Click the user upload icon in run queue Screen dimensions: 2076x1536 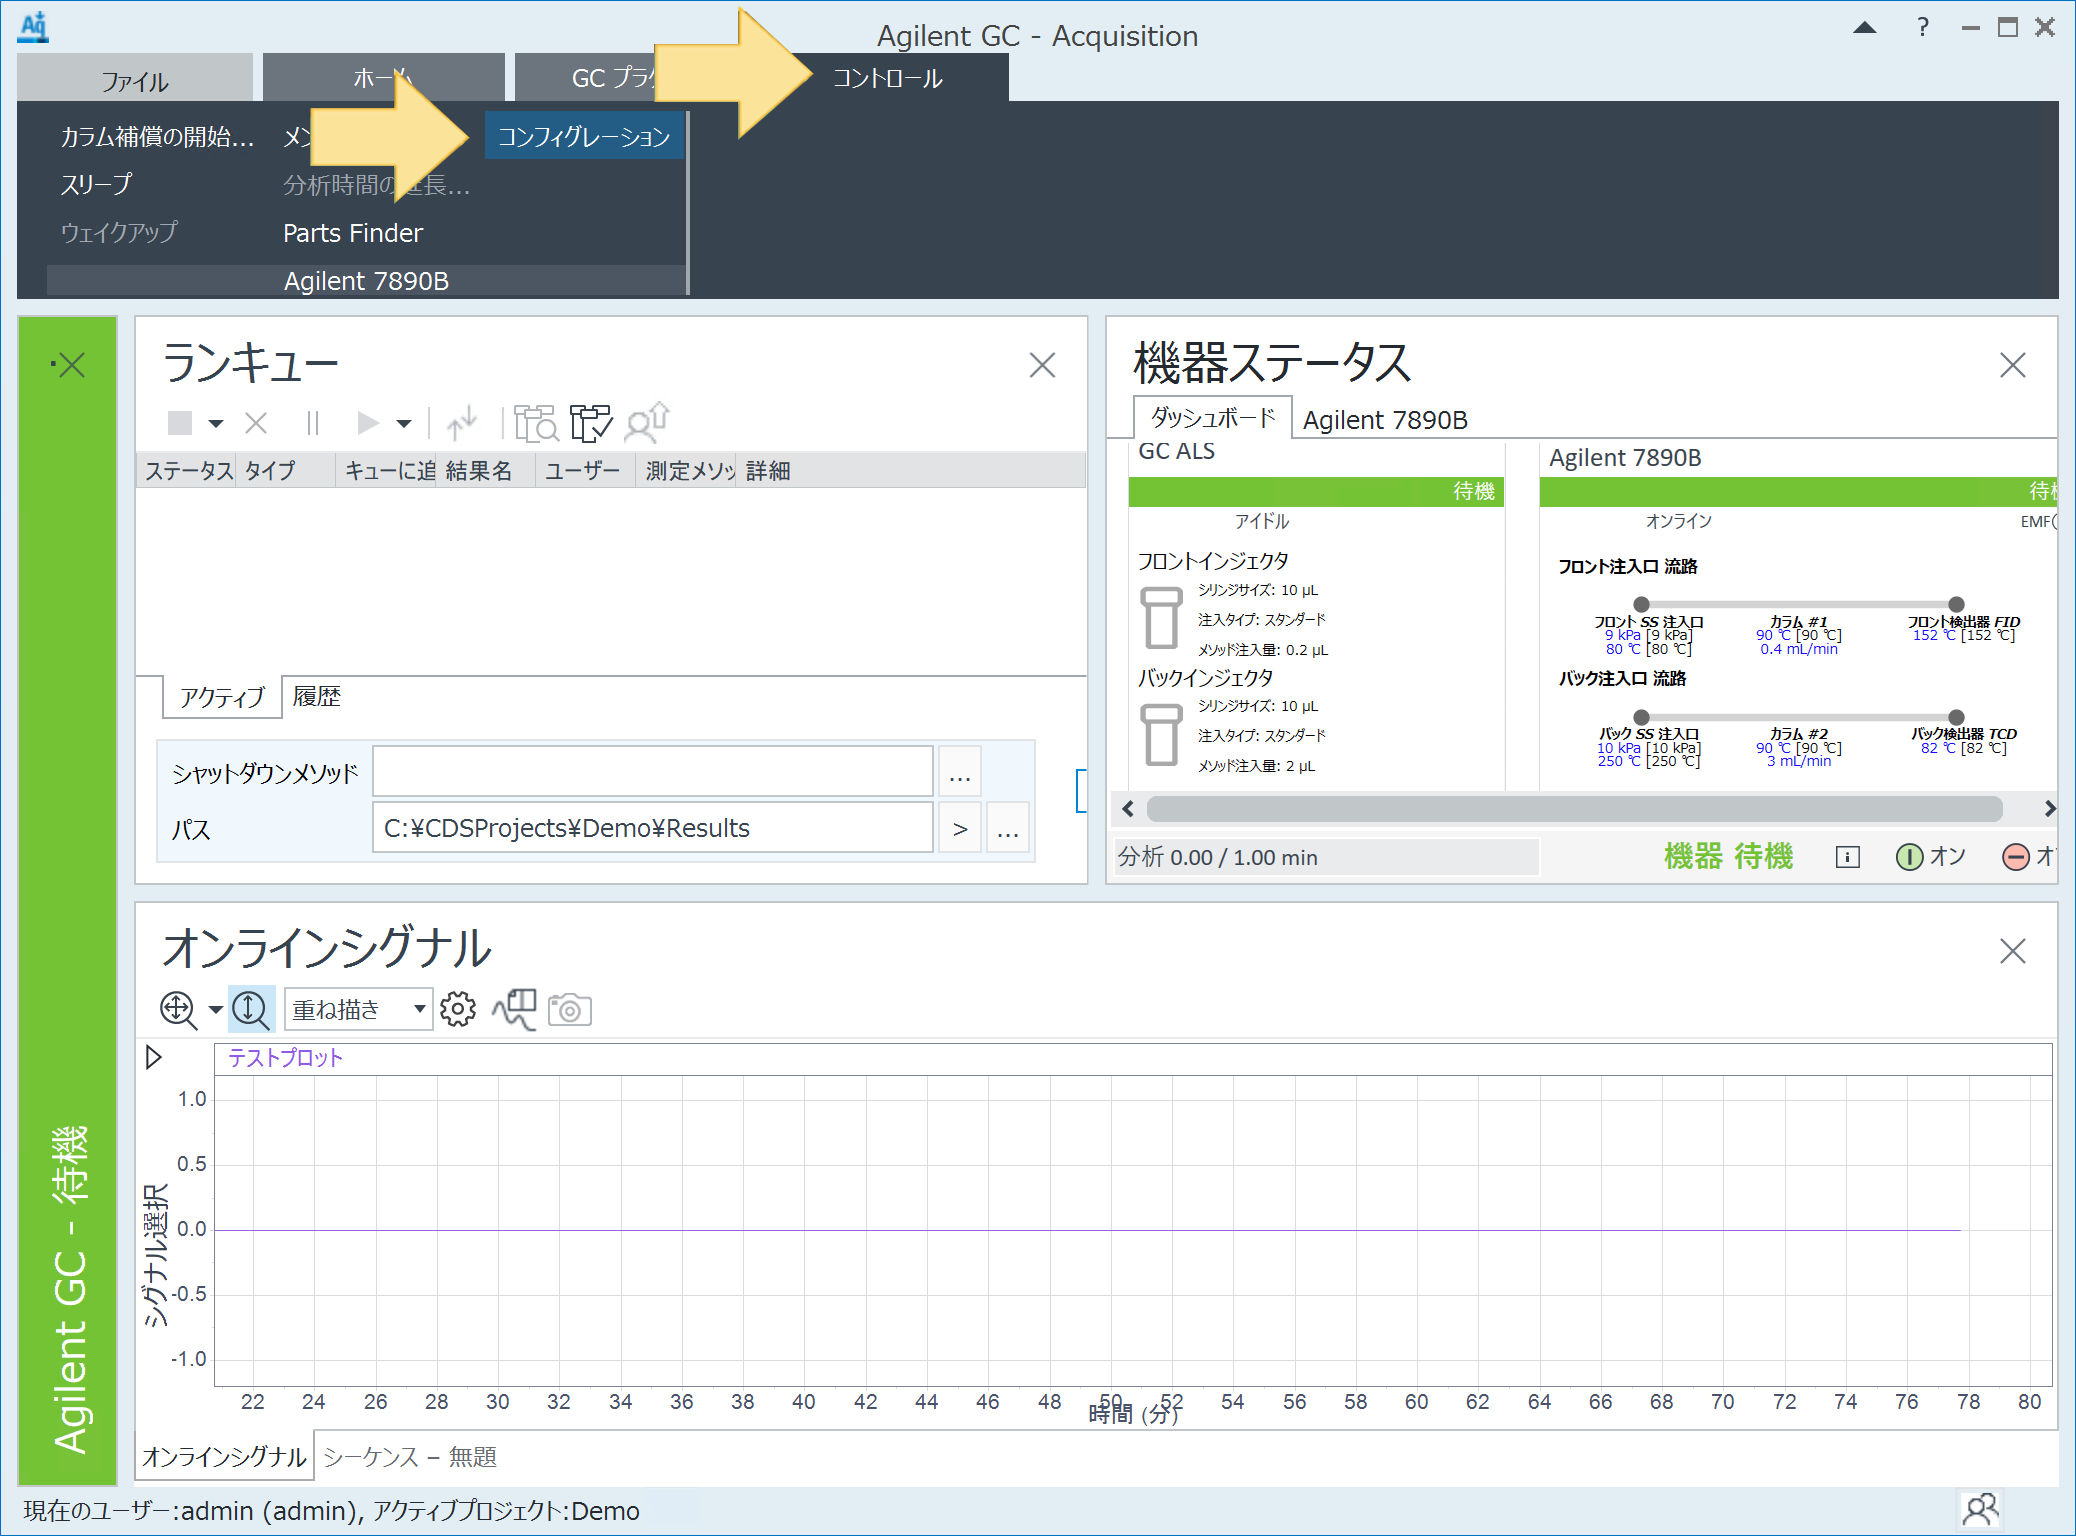click(647, 422)
